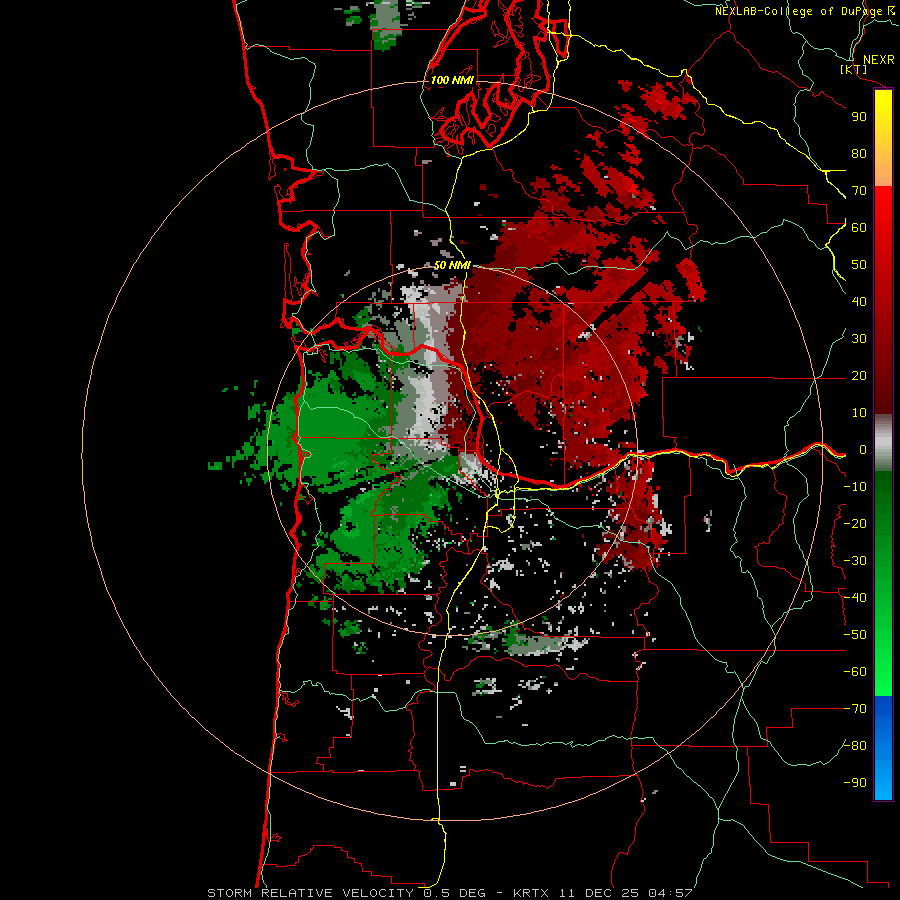Image resolution: width=900 pixels, height=900 pixels.
Task: Select the -40 value on the velocity scale
Action: coord(855,598)
